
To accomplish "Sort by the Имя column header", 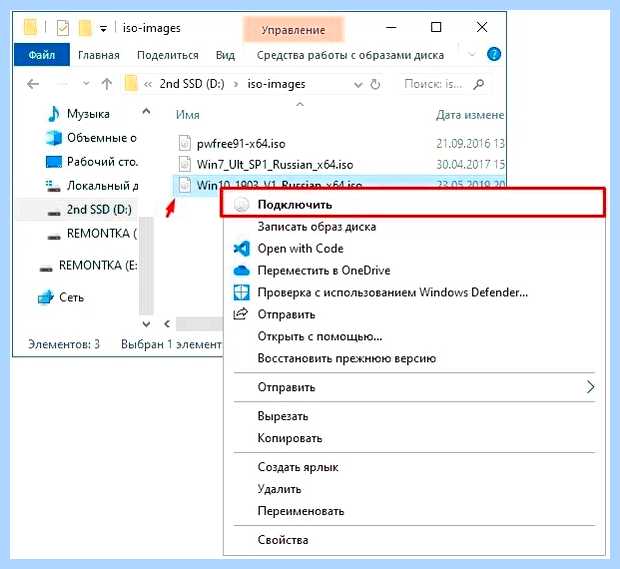I will (188, 115).
